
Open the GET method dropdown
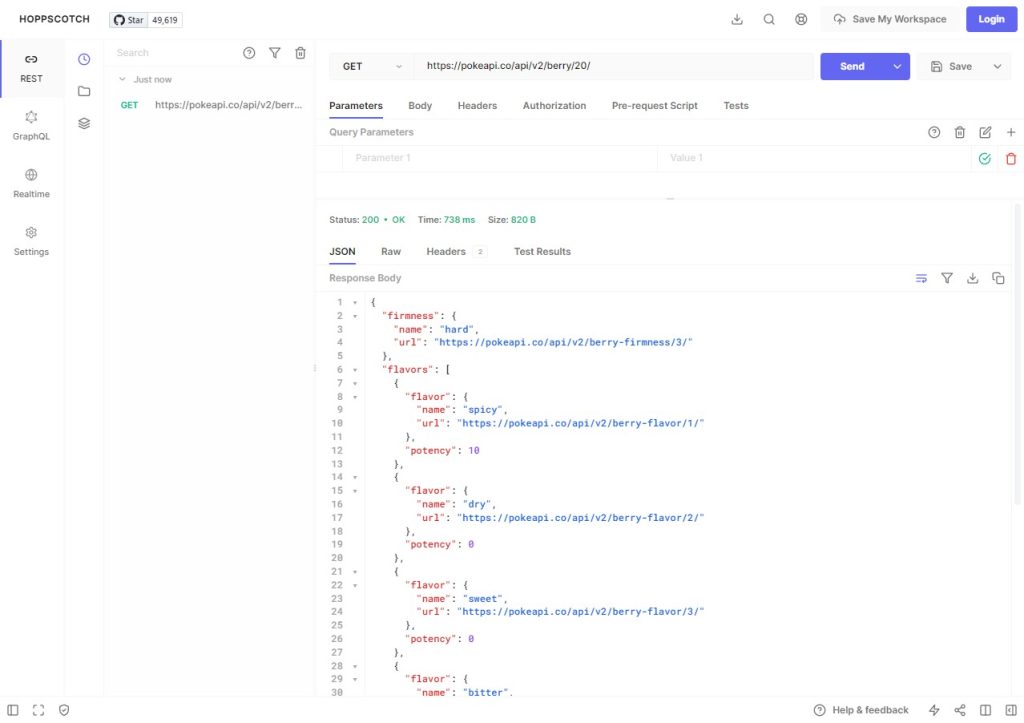[372, 67]
